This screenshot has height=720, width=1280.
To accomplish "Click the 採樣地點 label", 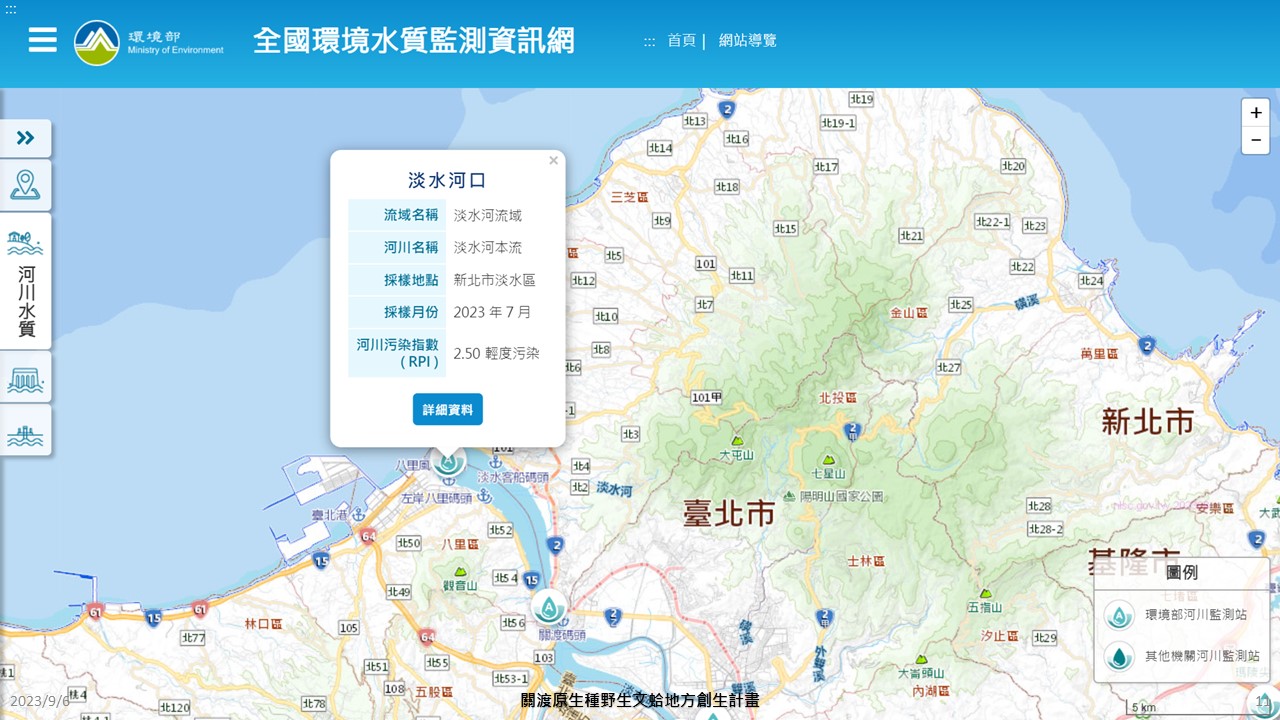I will pos(411,280).
